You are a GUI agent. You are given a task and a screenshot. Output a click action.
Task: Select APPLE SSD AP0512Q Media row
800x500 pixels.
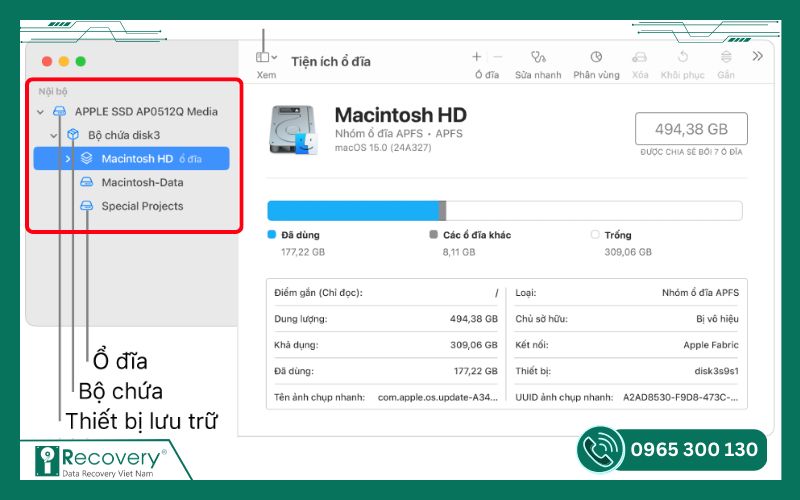(132, 111)
